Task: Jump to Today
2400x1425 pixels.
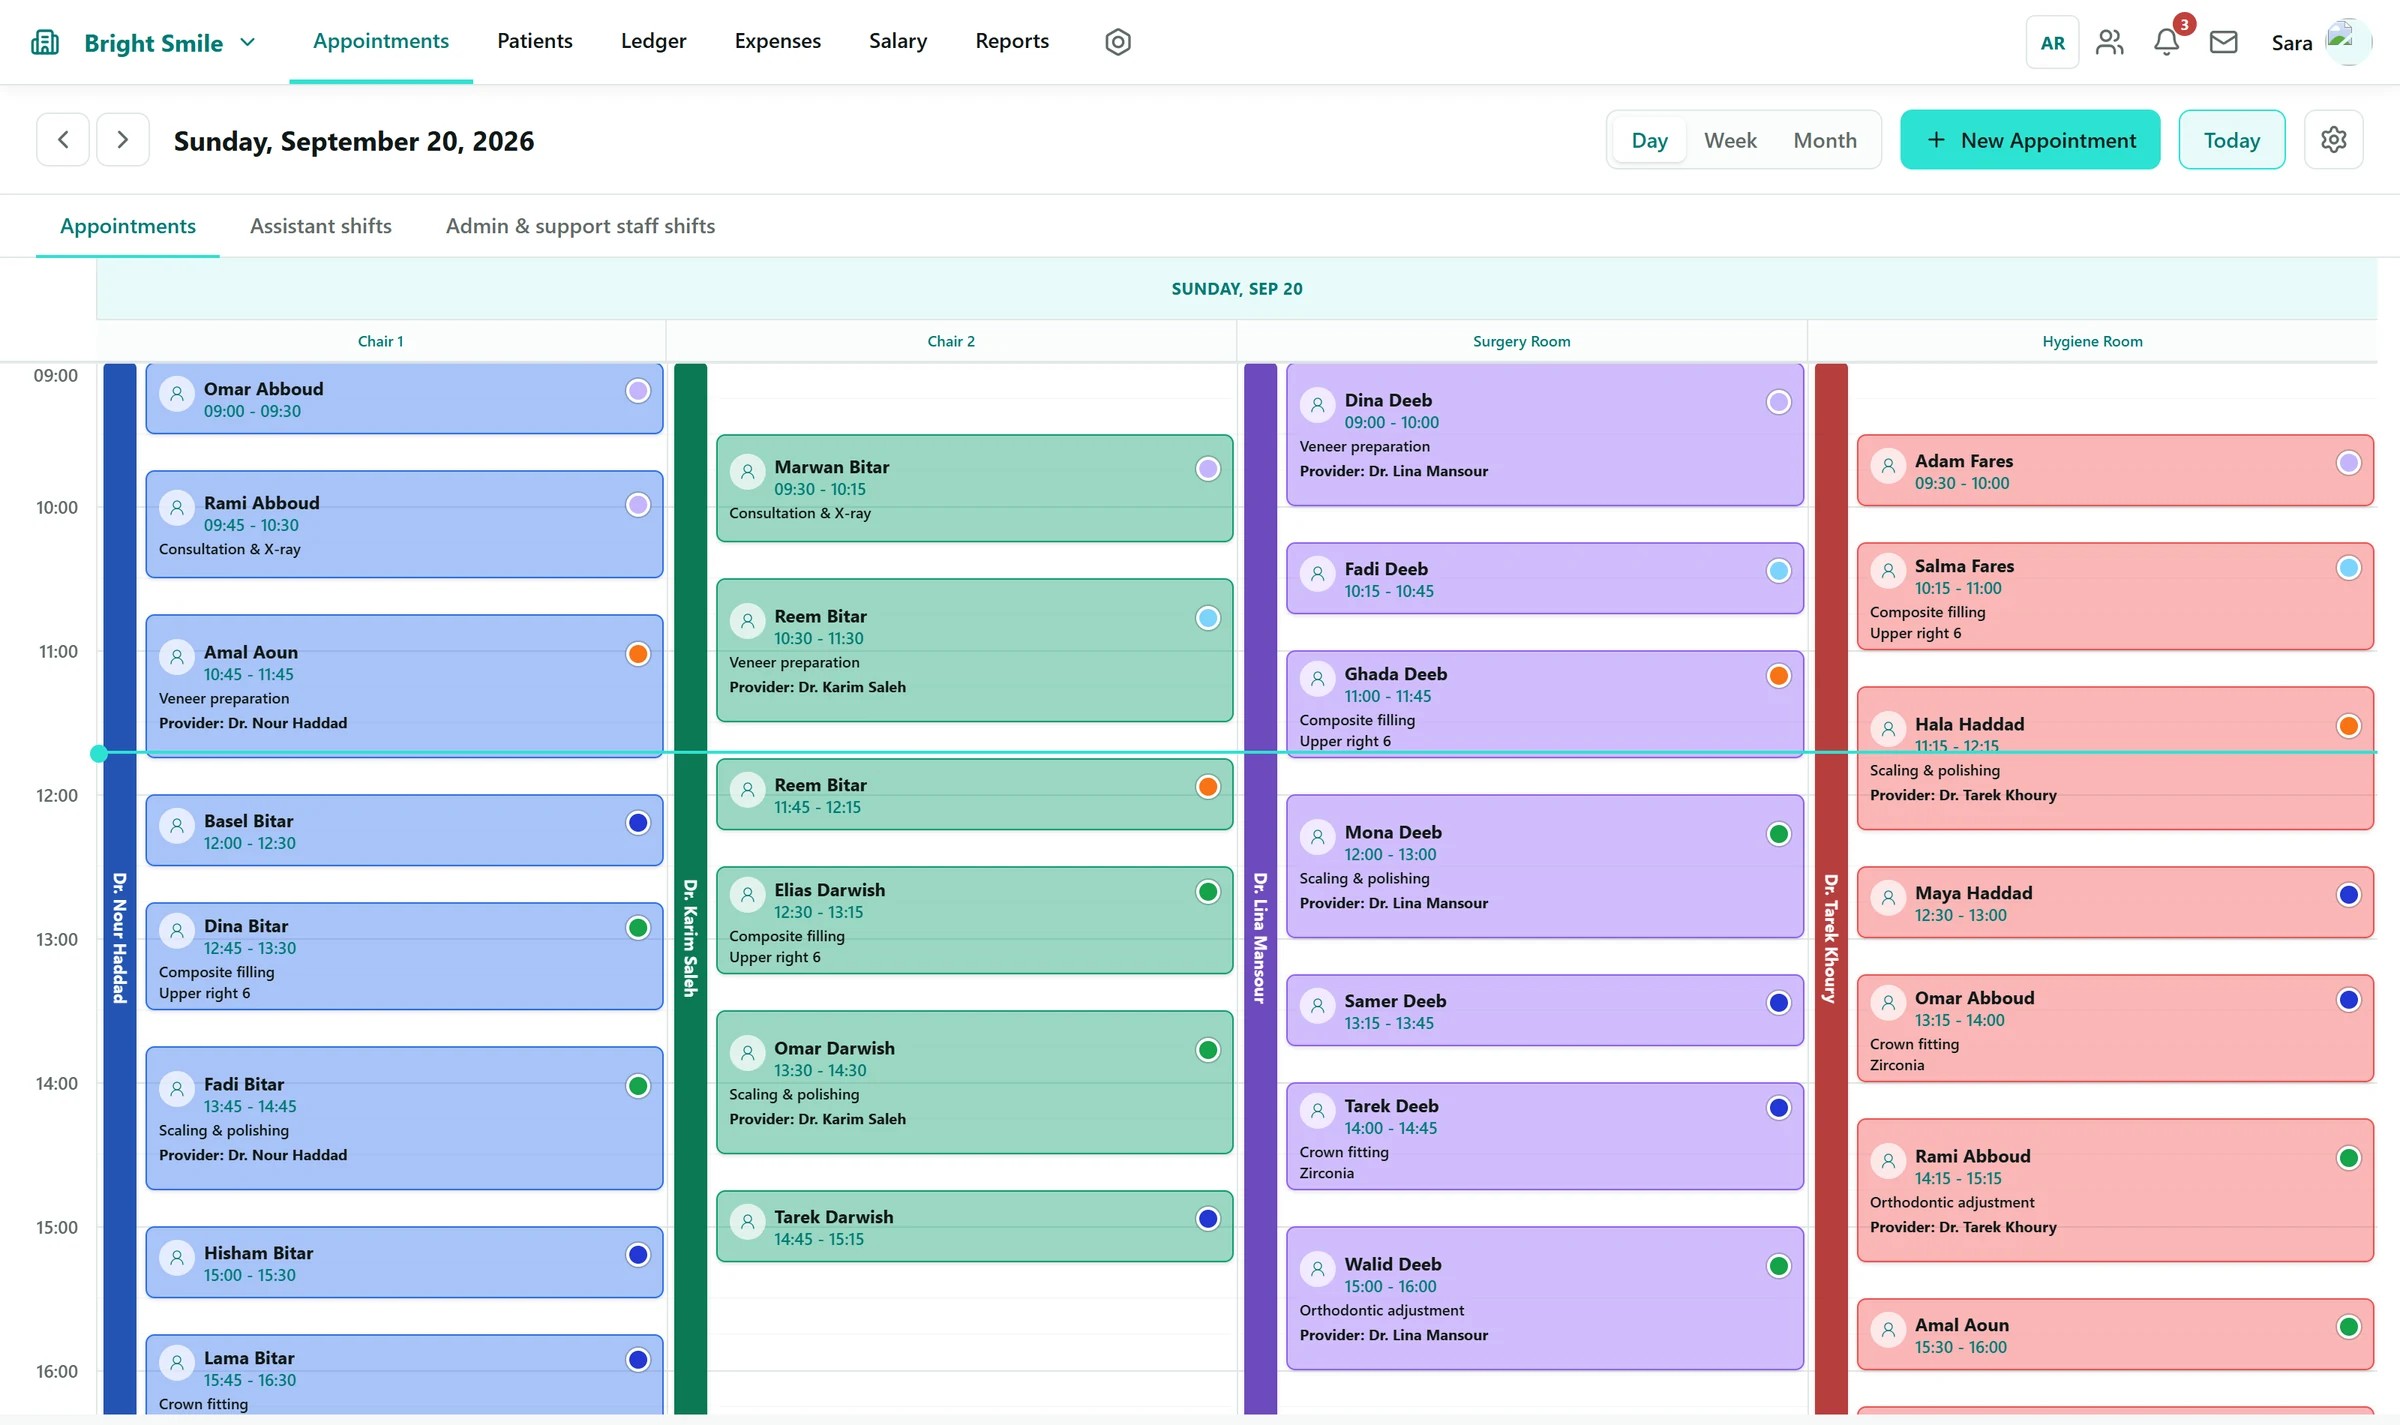Action: (2232, 140)
